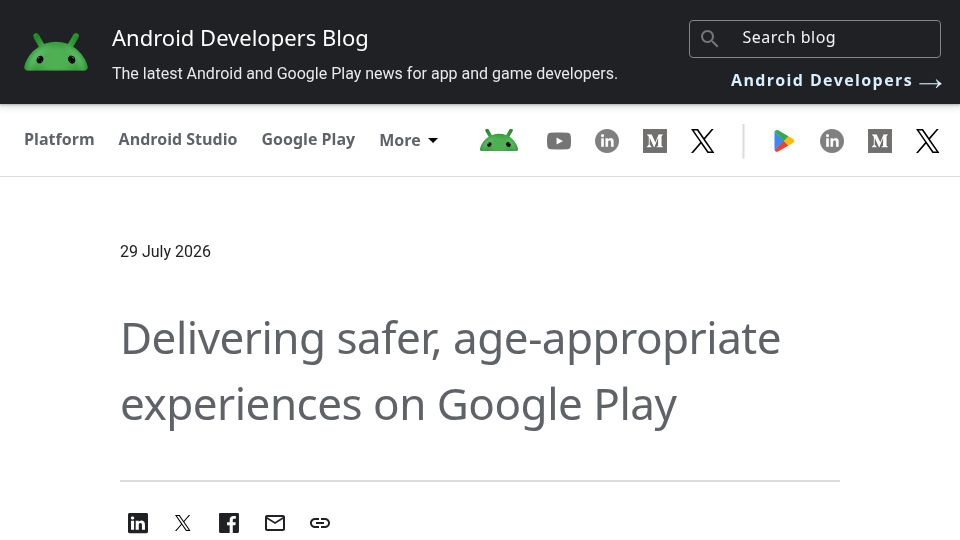The height and width of the screenshot is (540, 960).
Task: Share the post on Facebook
Action: coord(229,523)
